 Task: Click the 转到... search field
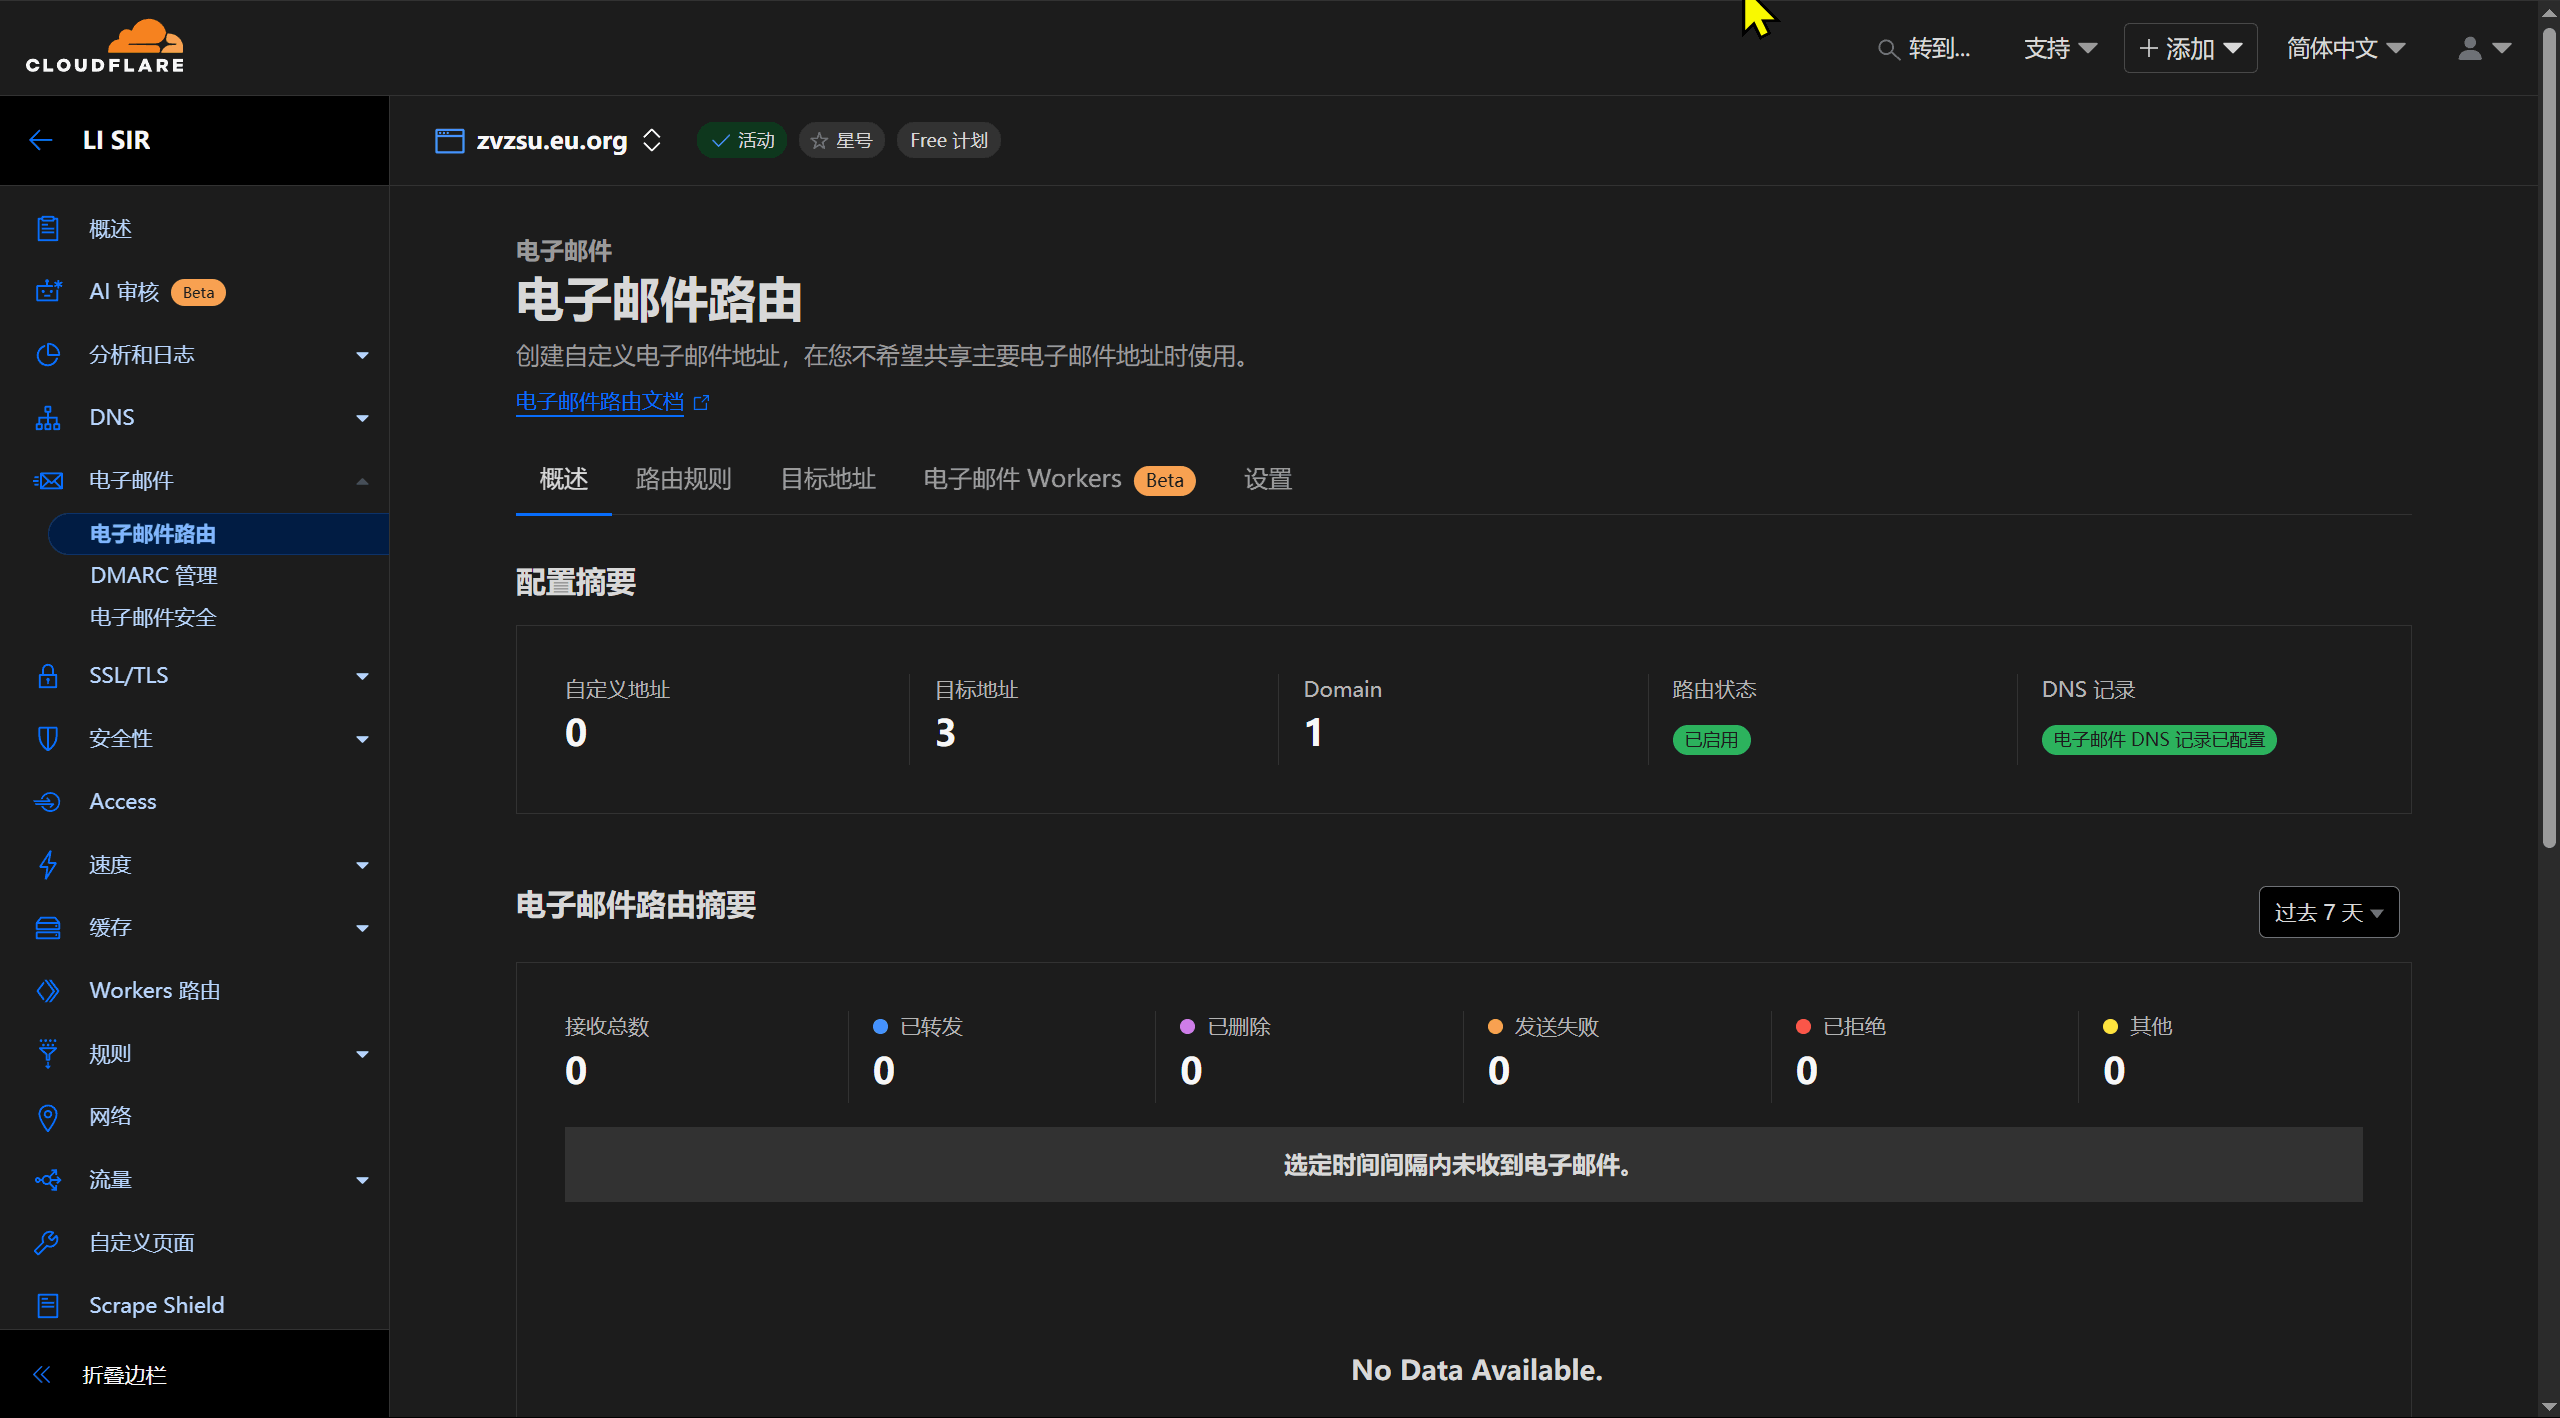pos(1925,48)
